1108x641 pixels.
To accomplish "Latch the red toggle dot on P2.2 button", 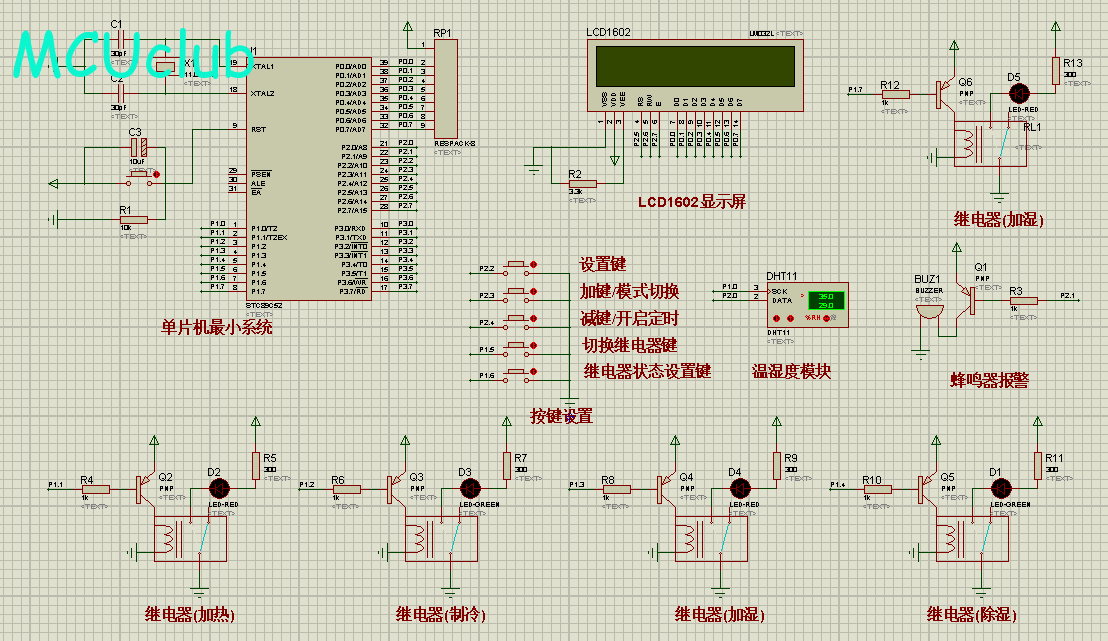I will 535,265.
